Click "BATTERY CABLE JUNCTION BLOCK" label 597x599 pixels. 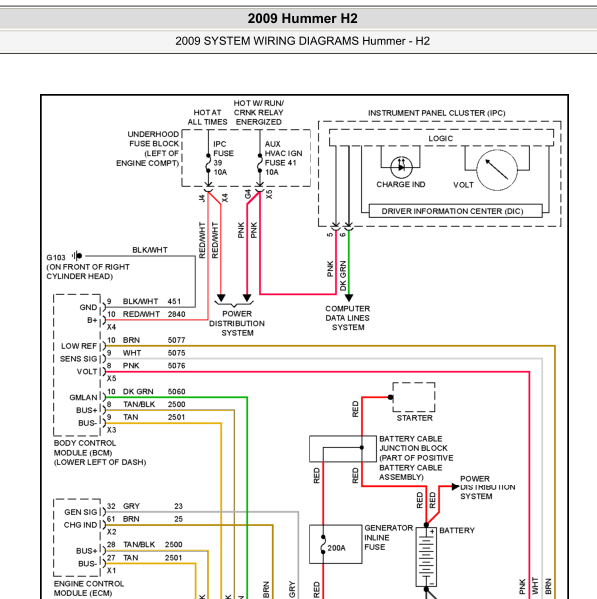[x=413, y=443]
